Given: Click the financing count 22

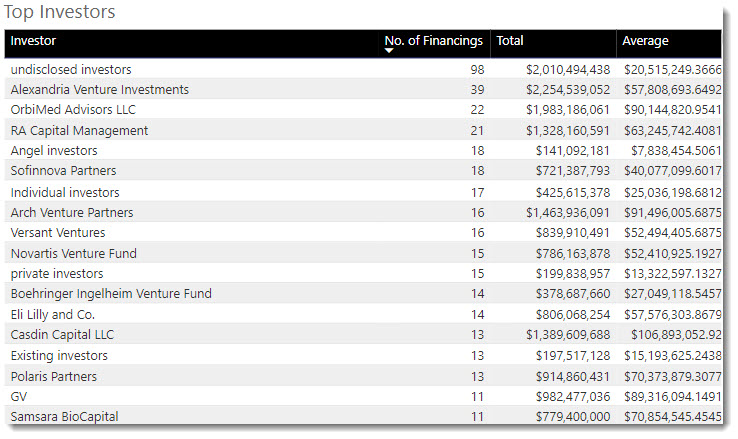Looking at the screenshot, I should (x=477, y=110).
